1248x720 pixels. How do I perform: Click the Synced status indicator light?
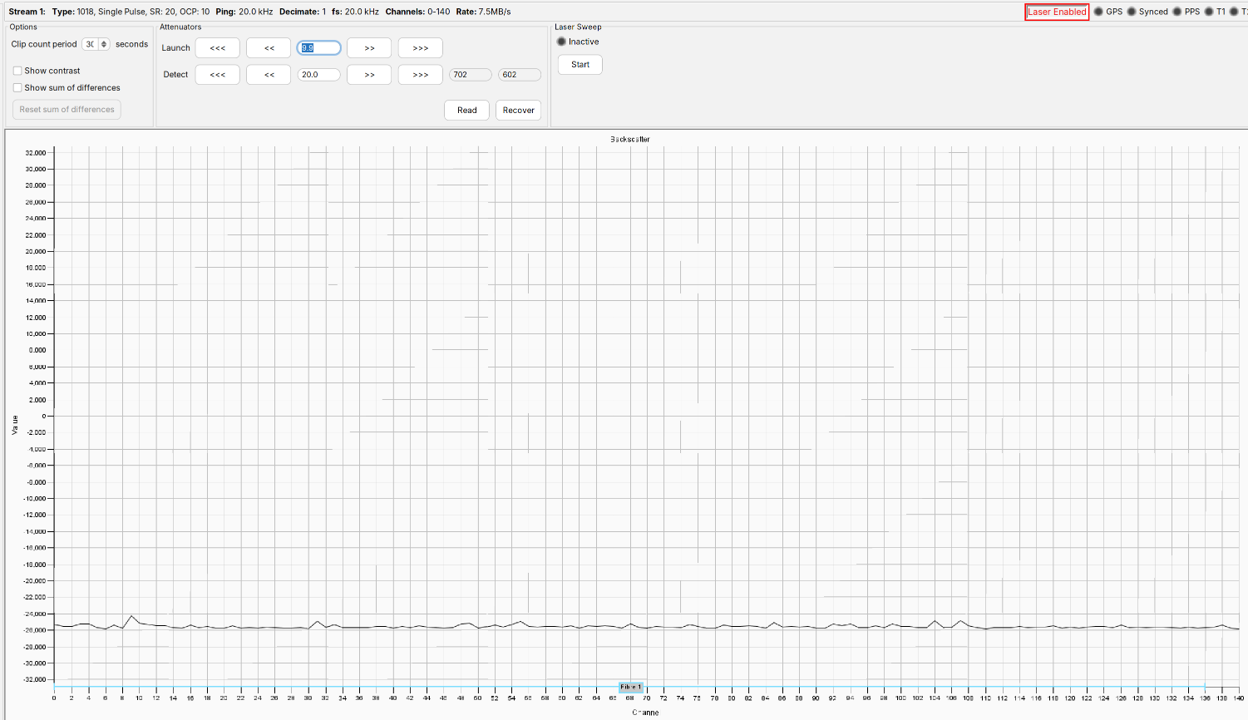tap(1132, 12)
